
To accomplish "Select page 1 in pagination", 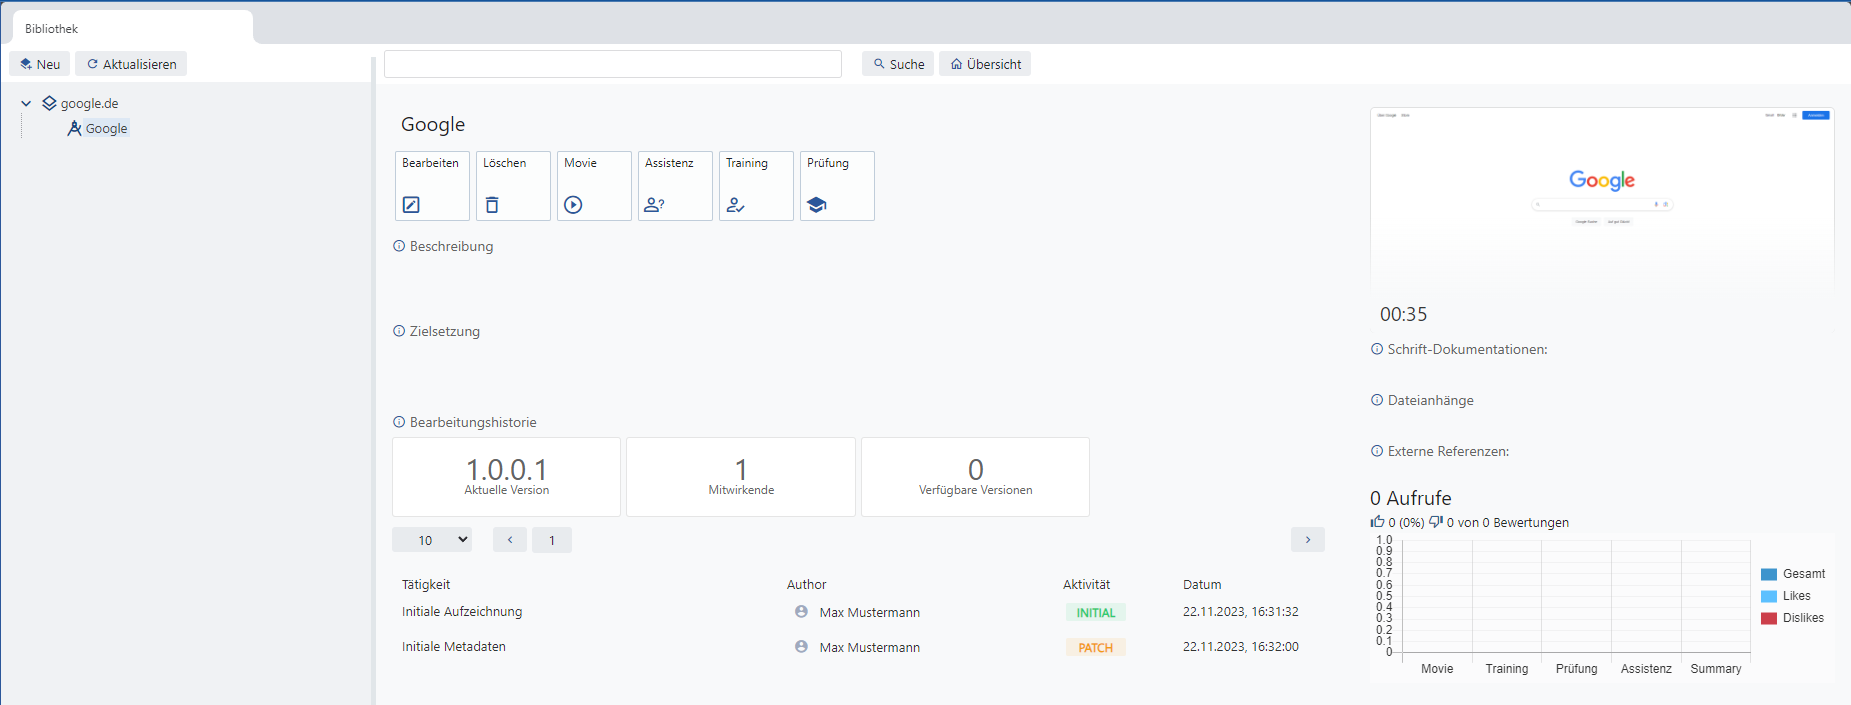I will [552, 540].
